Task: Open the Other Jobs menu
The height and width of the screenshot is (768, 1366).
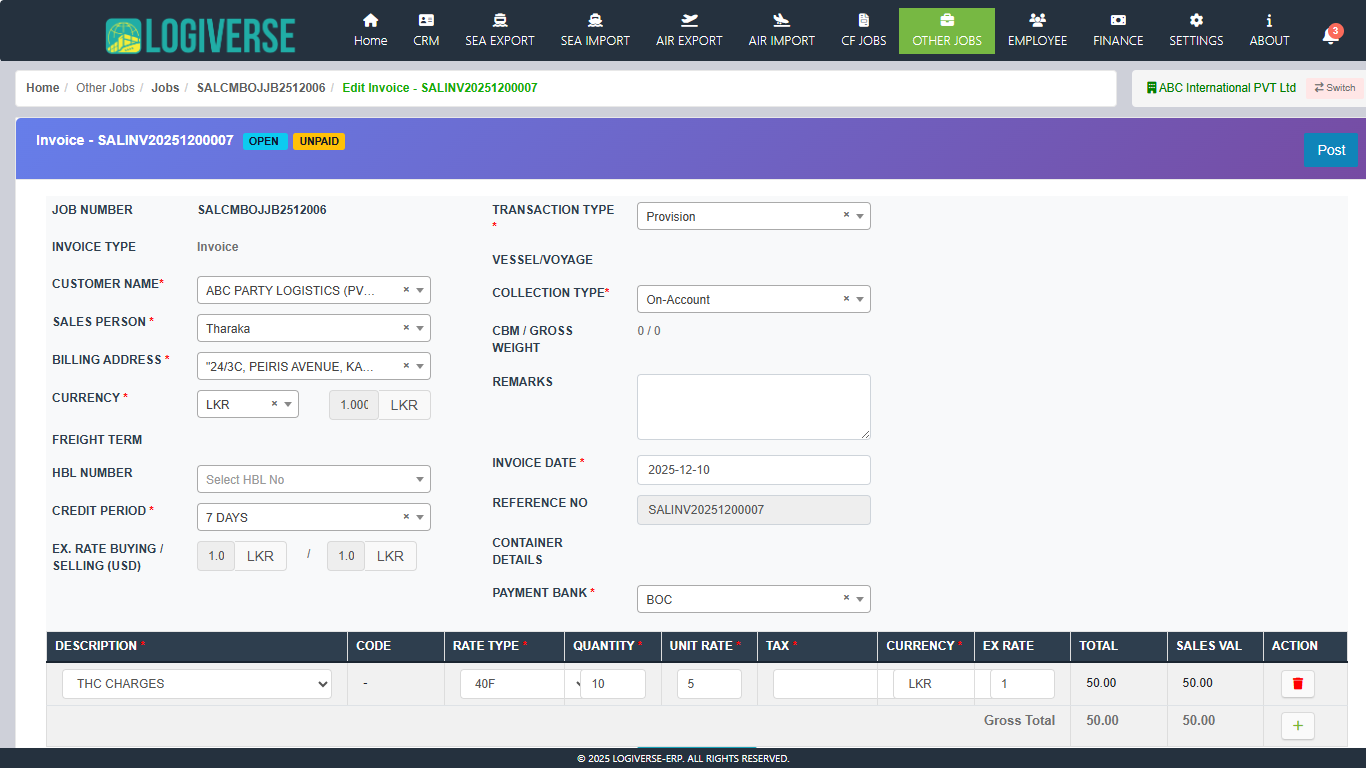Action: click(x=946, y=31)
